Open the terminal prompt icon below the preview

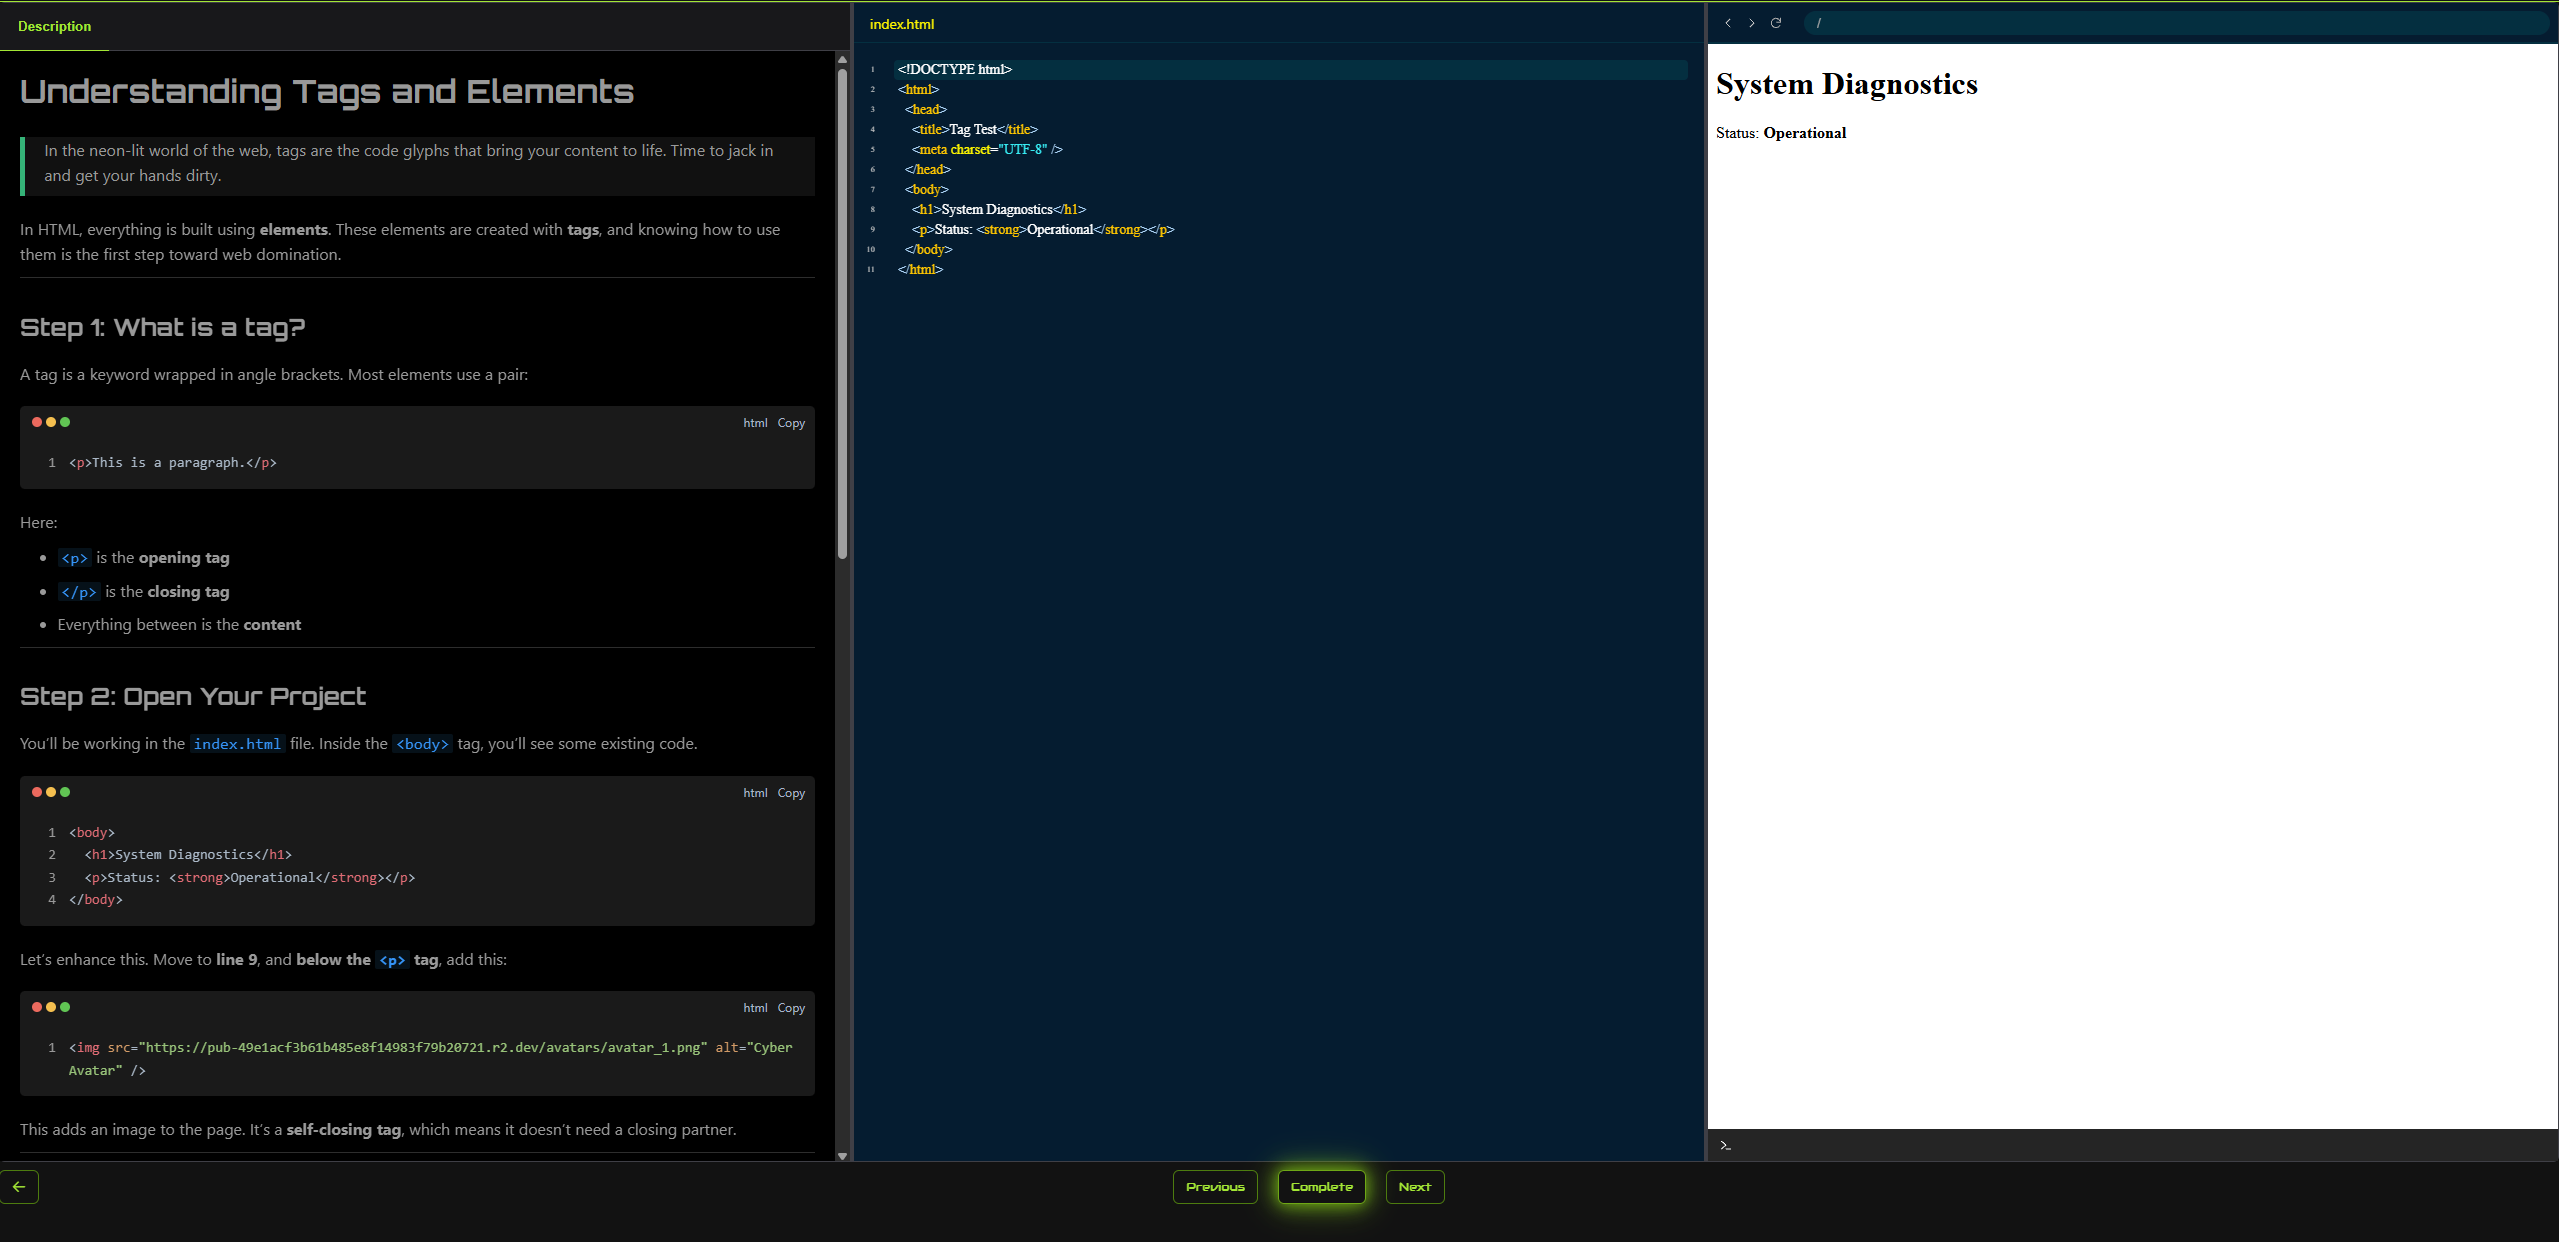click(1725, 1146)
